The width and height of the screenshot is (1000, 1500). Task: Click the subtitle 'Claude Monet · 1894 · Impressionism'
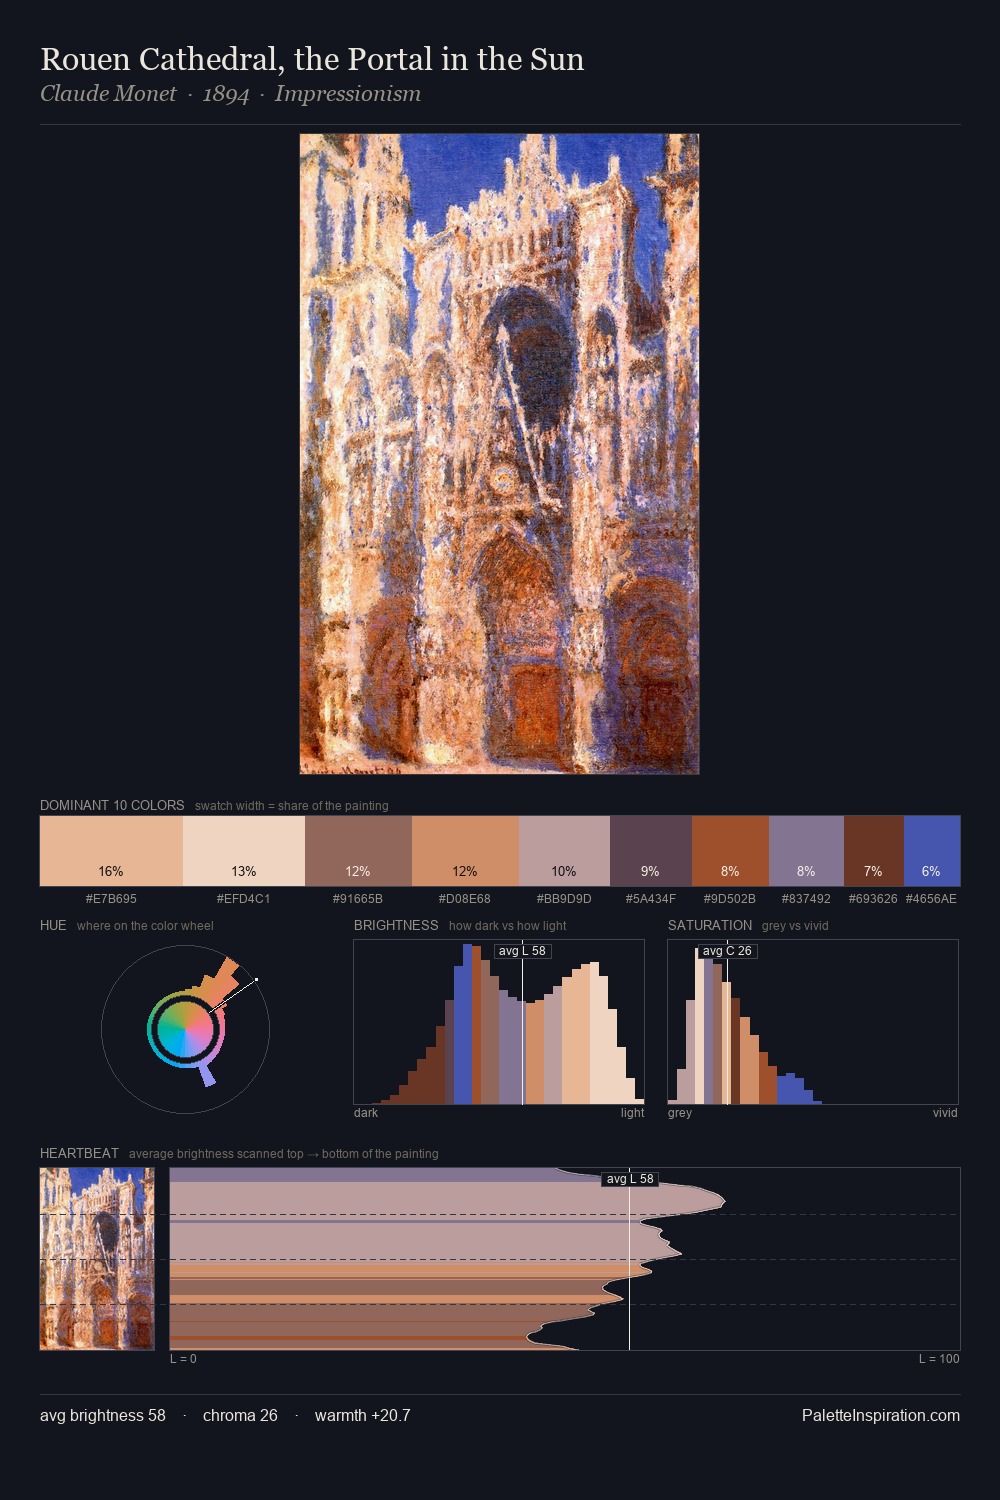click(230, 94)
